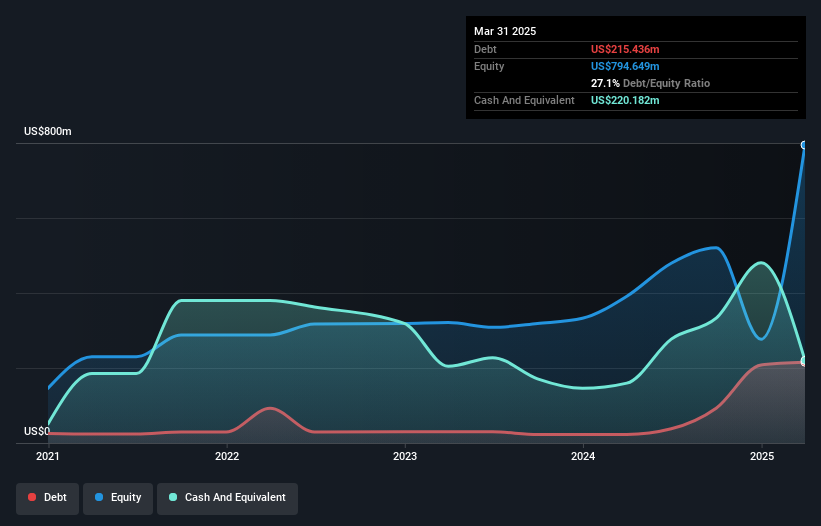Toggle the Debt series legend button

48,498
